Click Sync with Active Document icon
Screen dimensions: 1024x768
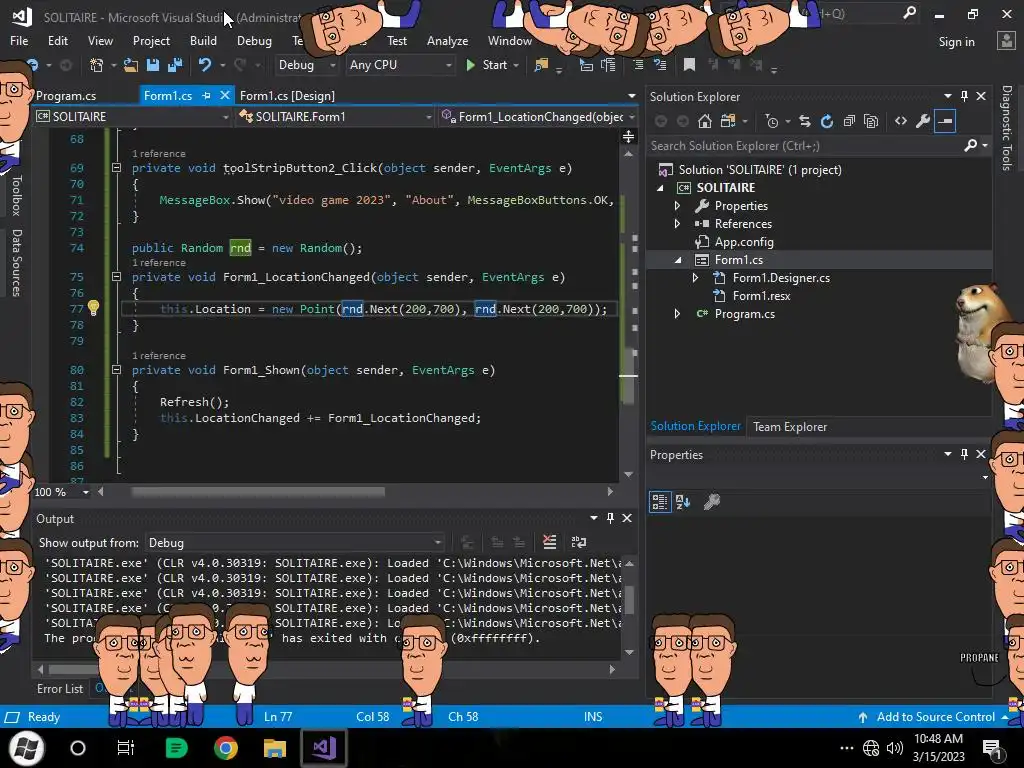805,121
